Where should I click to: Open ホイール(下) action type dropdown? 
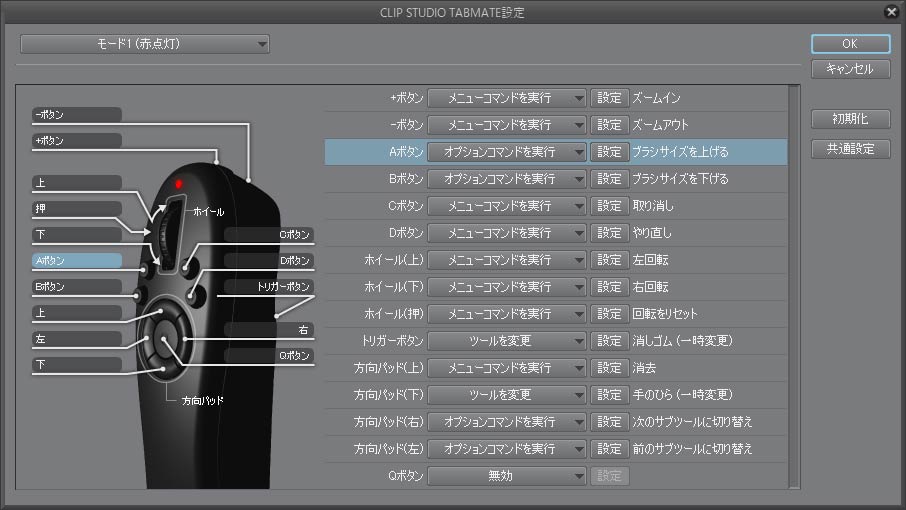pyautogui.click(x=507, y=287)
